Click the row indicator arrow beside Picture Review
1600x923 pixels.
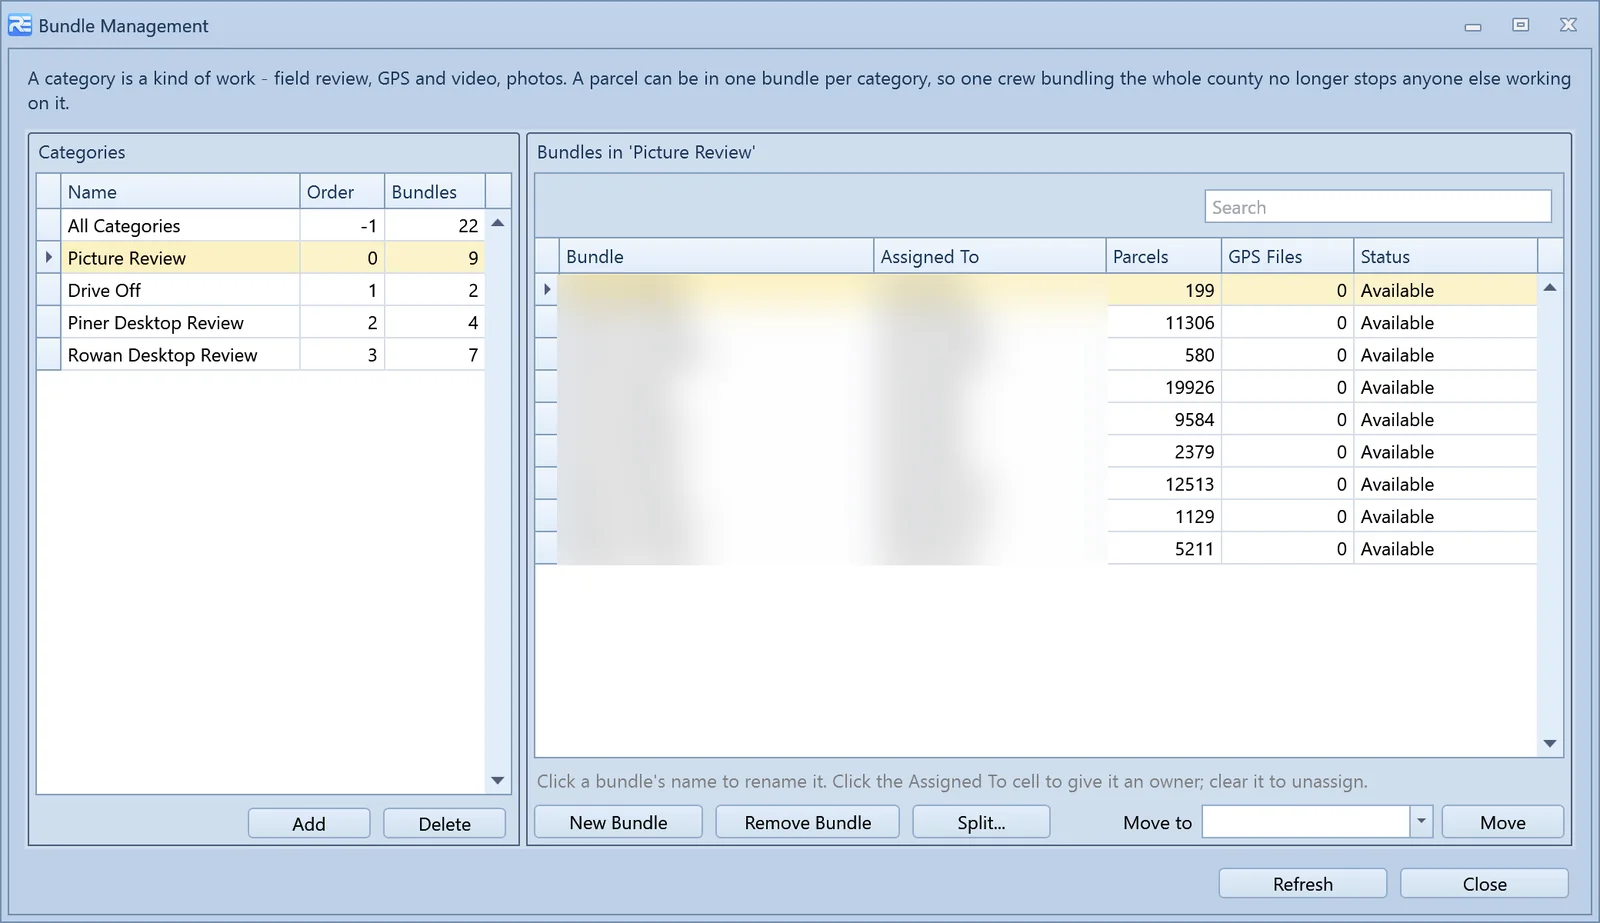[49, 258]
